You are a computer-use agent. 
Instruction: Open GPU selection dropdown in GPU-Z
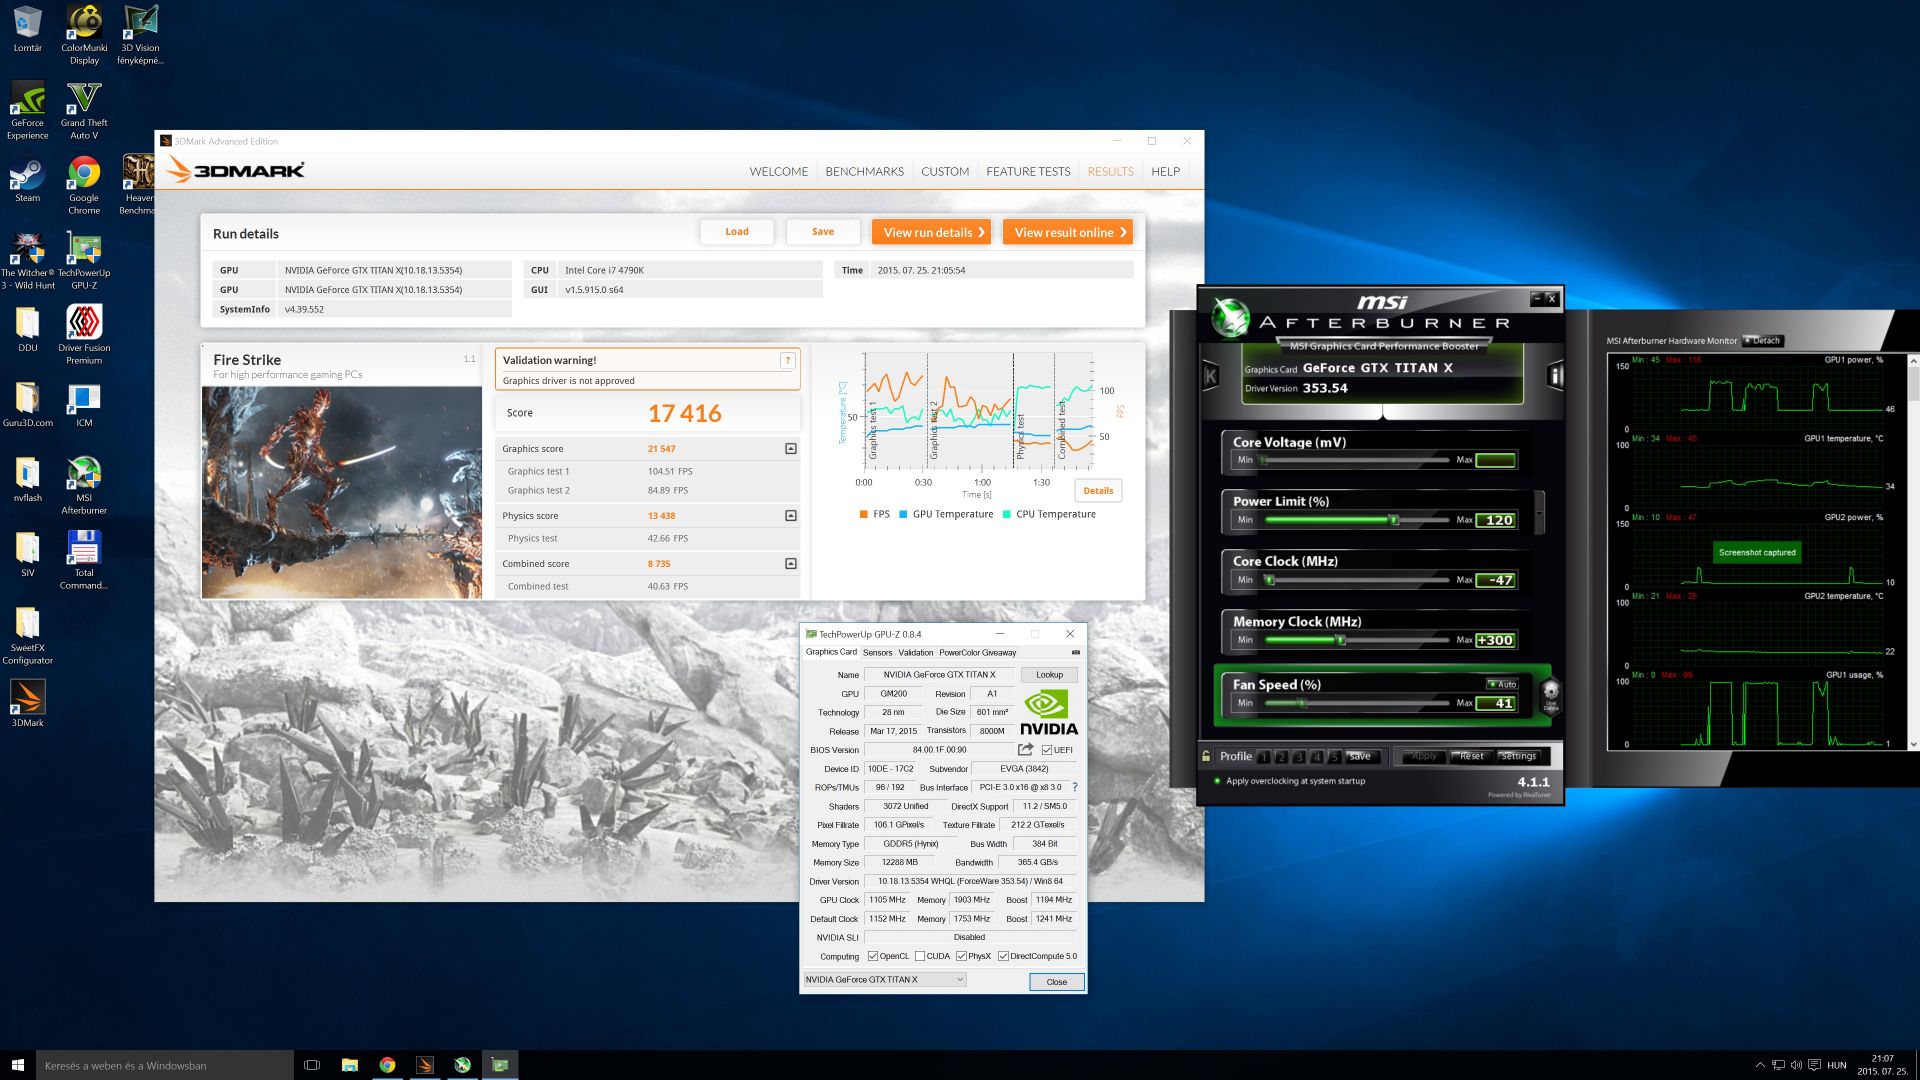pos(885,980)
